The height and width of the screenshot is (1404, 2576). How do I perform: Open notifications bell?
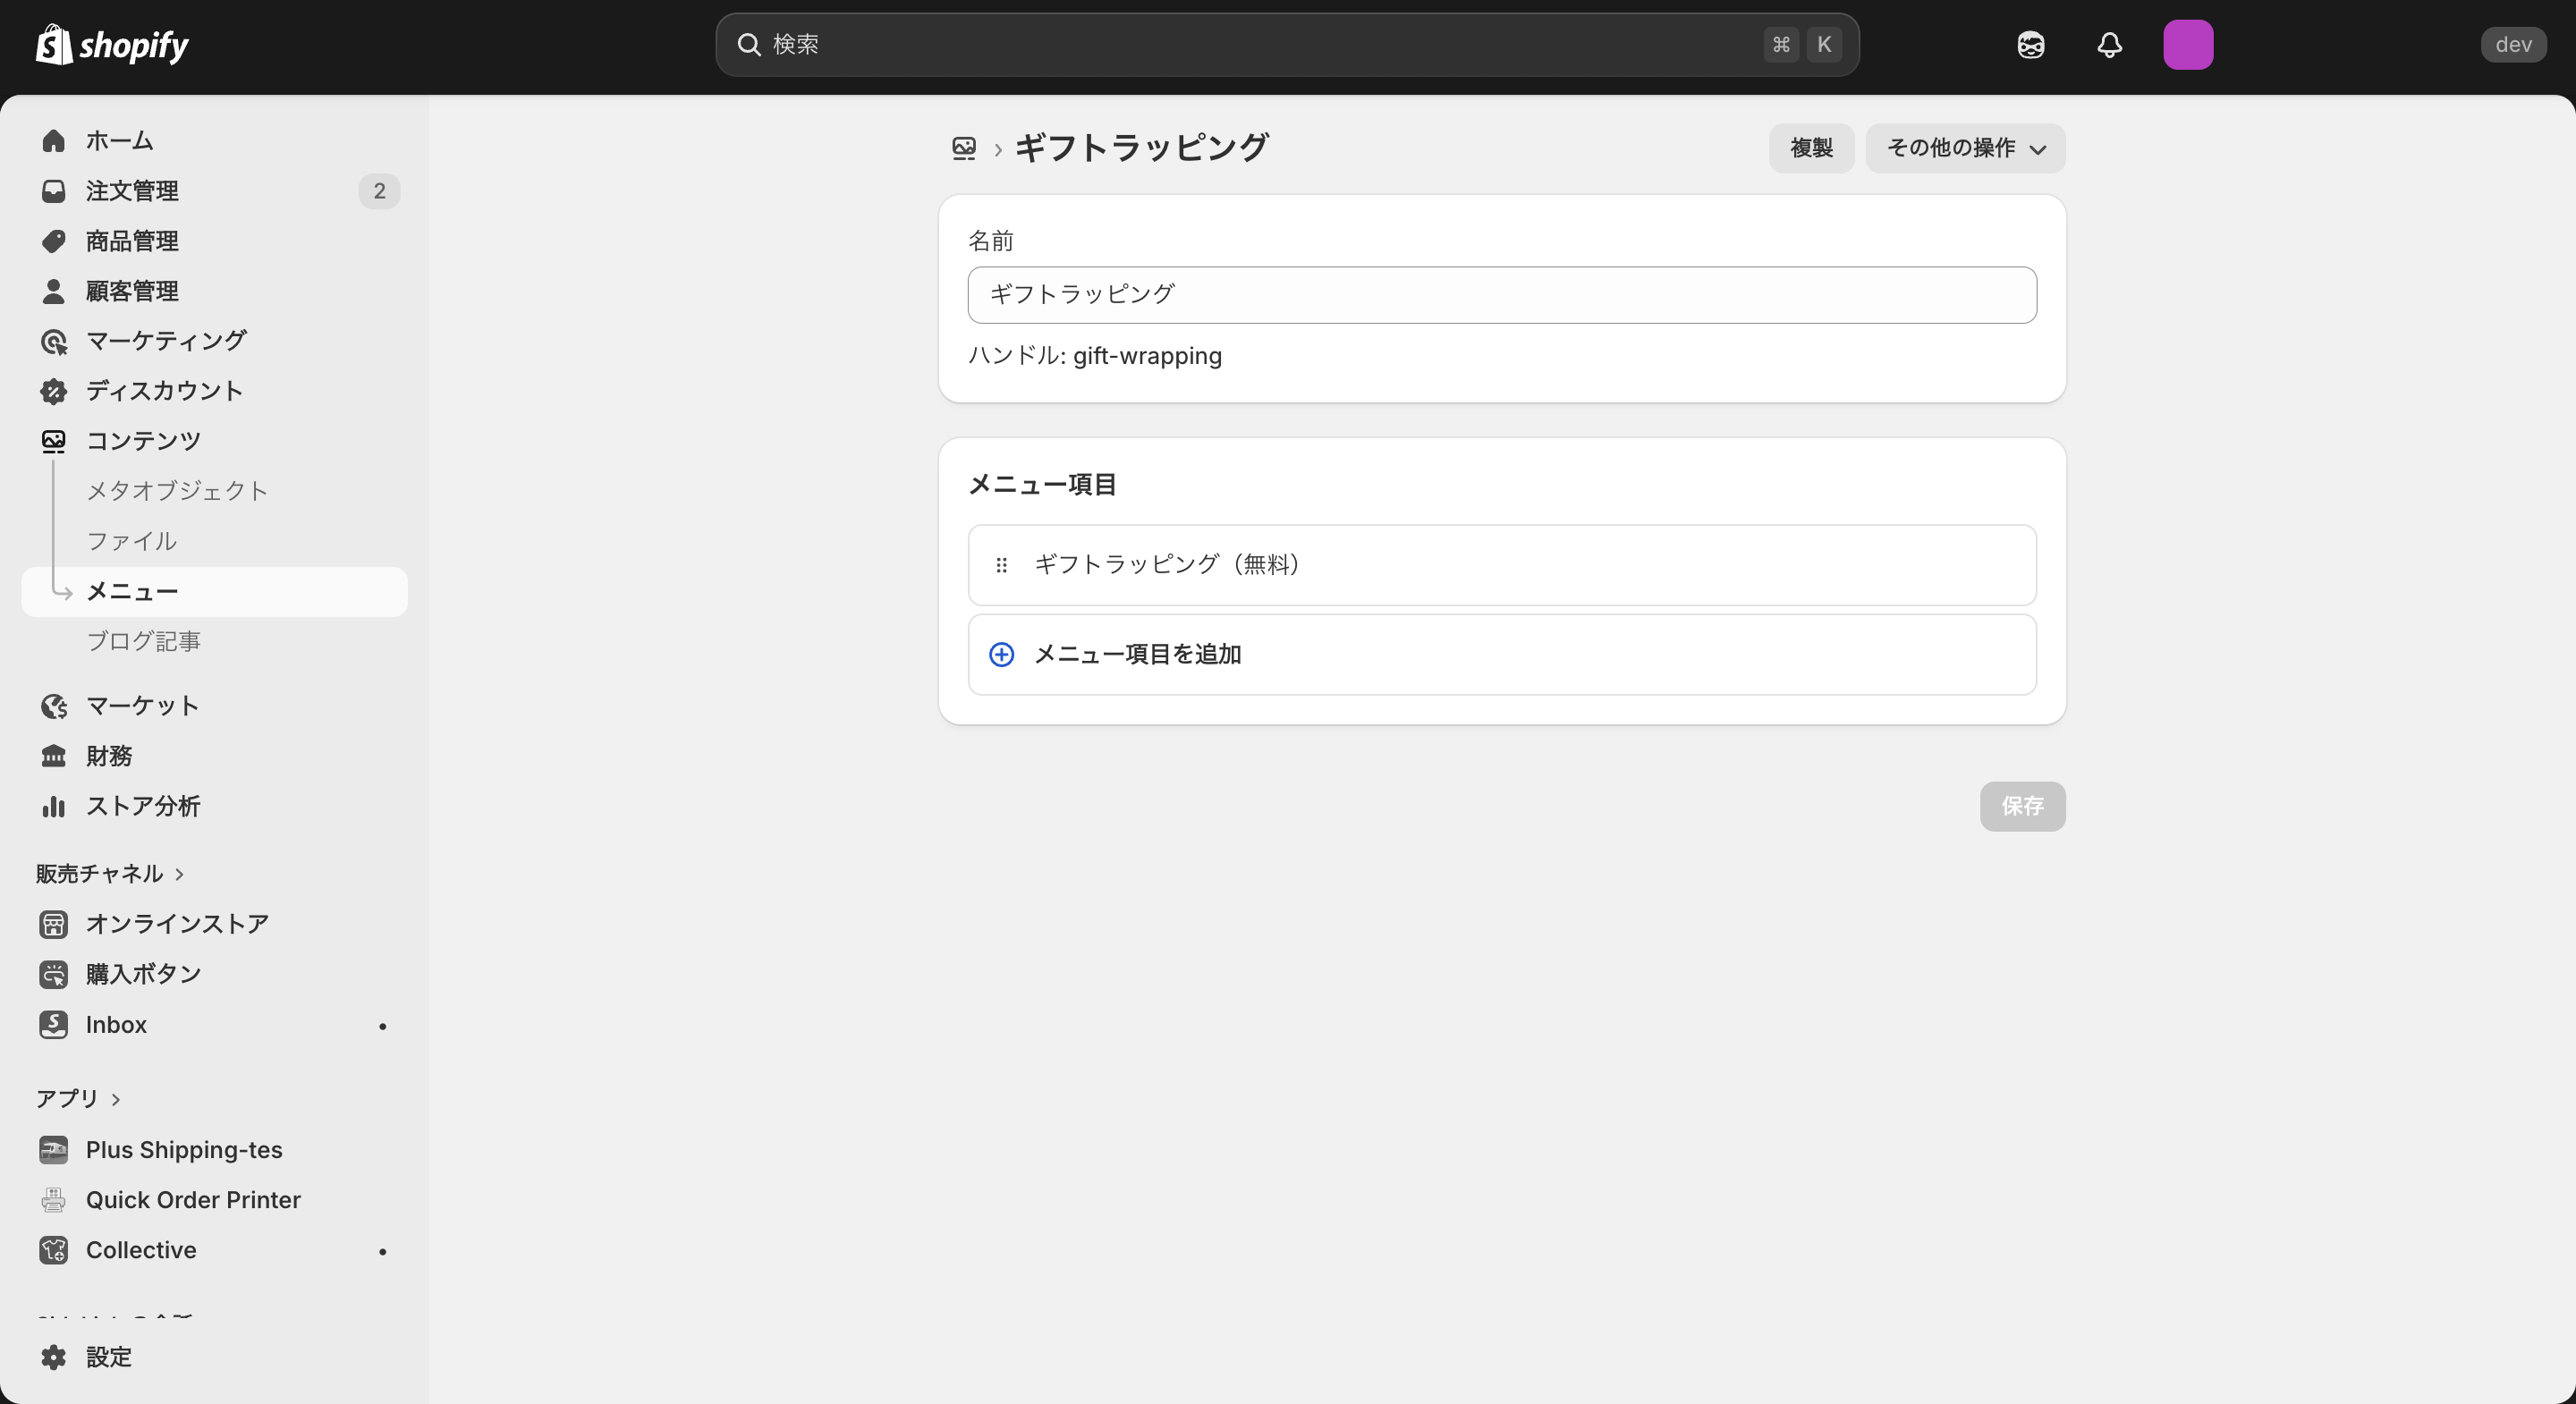click(2109, 44)
